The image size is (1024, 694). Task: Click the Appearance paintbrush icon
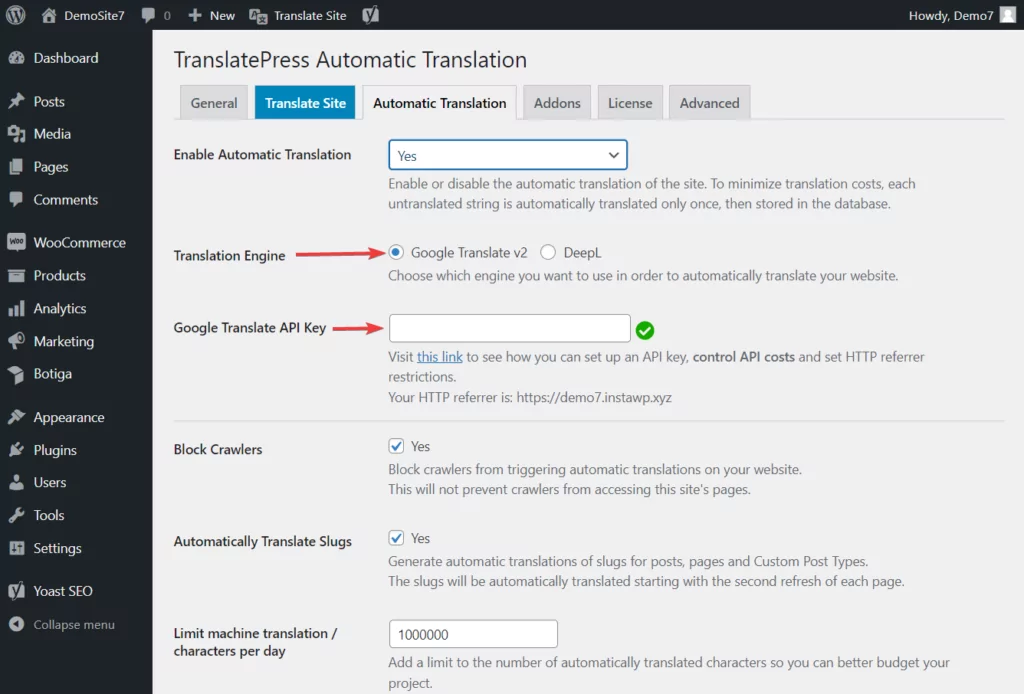tap(17, 417)
